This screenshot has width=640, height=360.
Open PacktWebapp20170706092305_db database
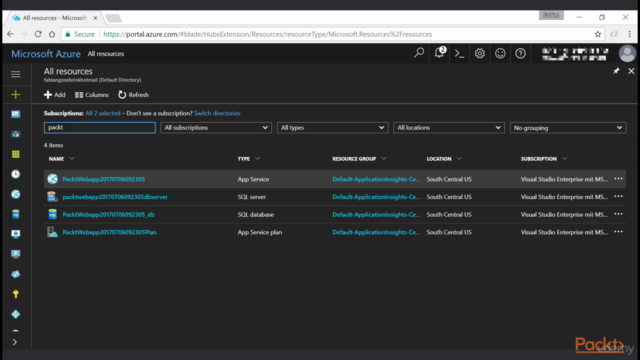[109, 215]
